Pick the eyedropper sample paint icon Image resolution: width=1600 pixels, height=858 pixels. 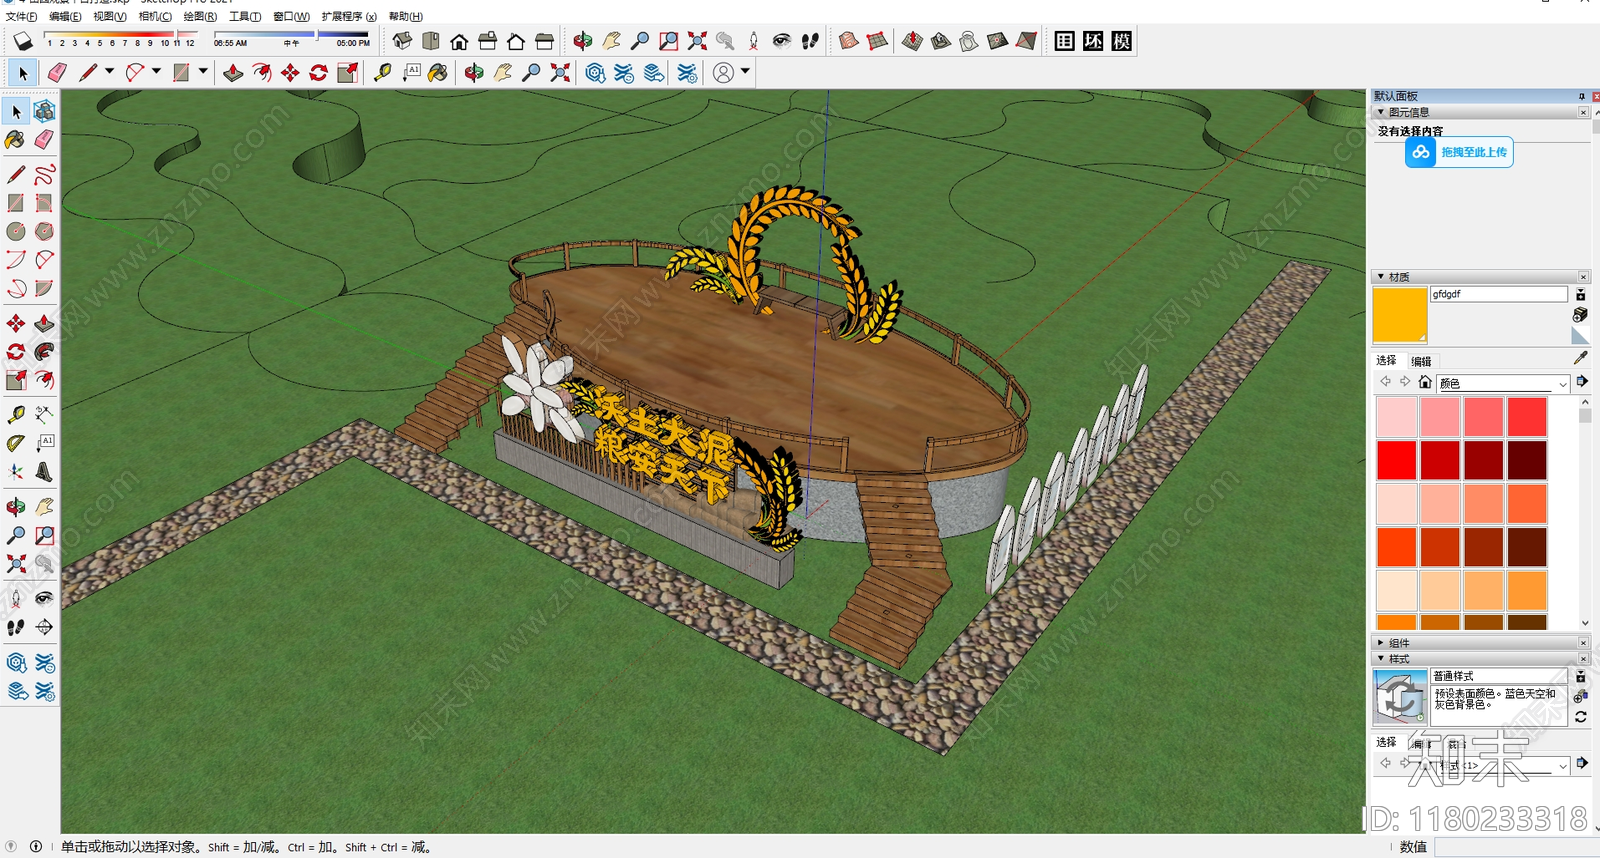[x=1580, y=358]
